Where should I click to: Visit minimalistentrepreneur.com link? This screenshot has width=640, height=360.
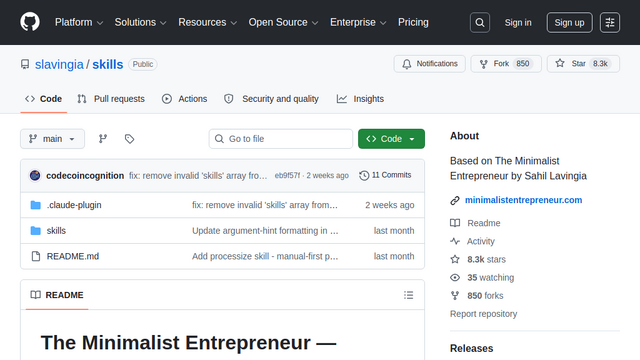click(x=523, y=200)
